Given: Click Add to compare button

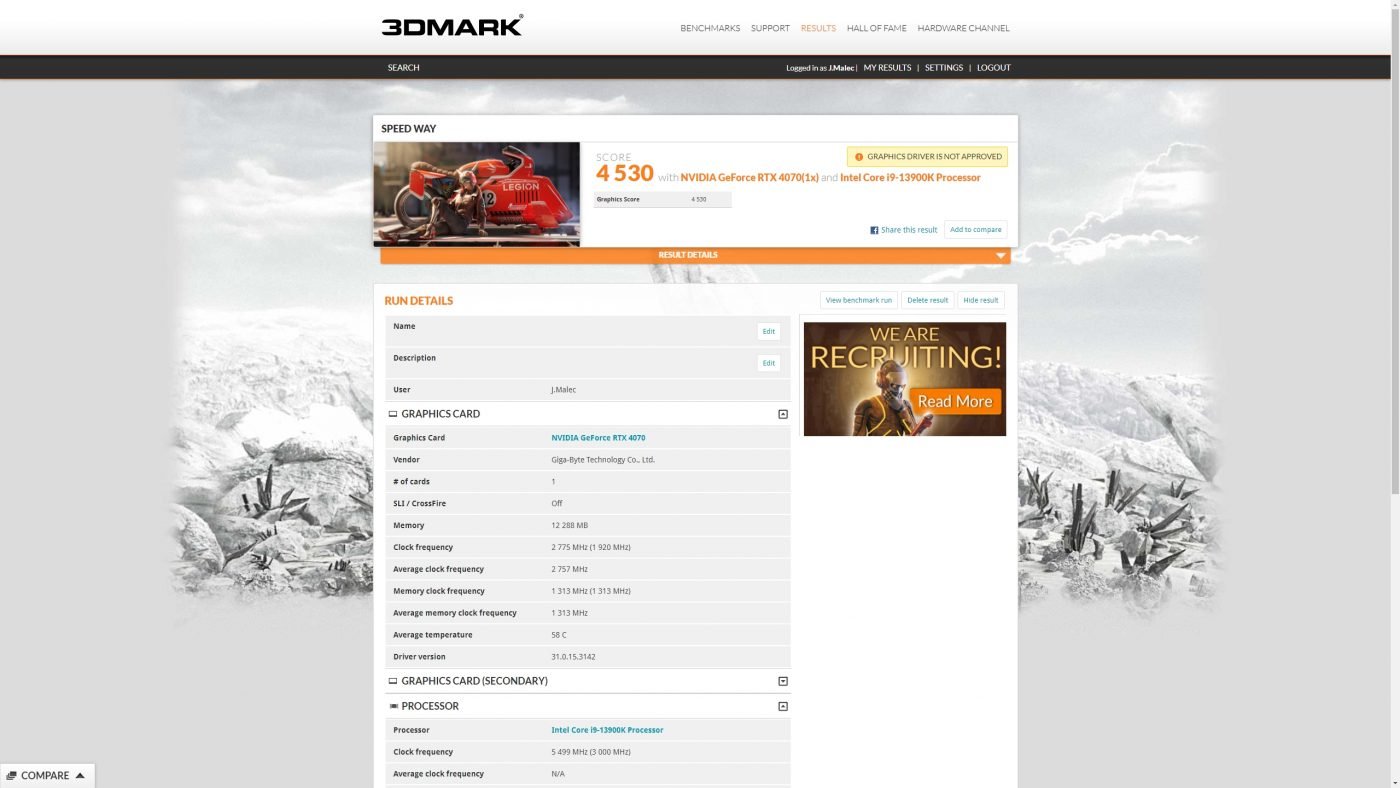Looking at the screenshot, I should 975,230.
